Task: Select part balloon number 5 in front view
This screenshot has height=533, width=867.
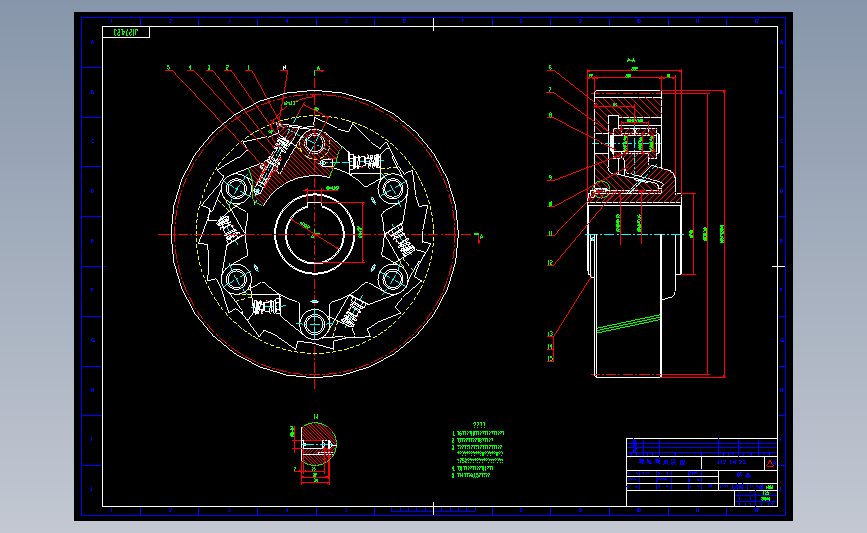Action: click(169, 68)
